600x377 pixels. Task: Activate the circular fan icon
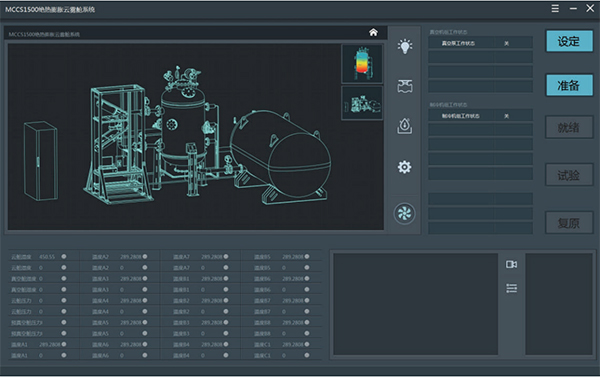[x=404, y=213]
